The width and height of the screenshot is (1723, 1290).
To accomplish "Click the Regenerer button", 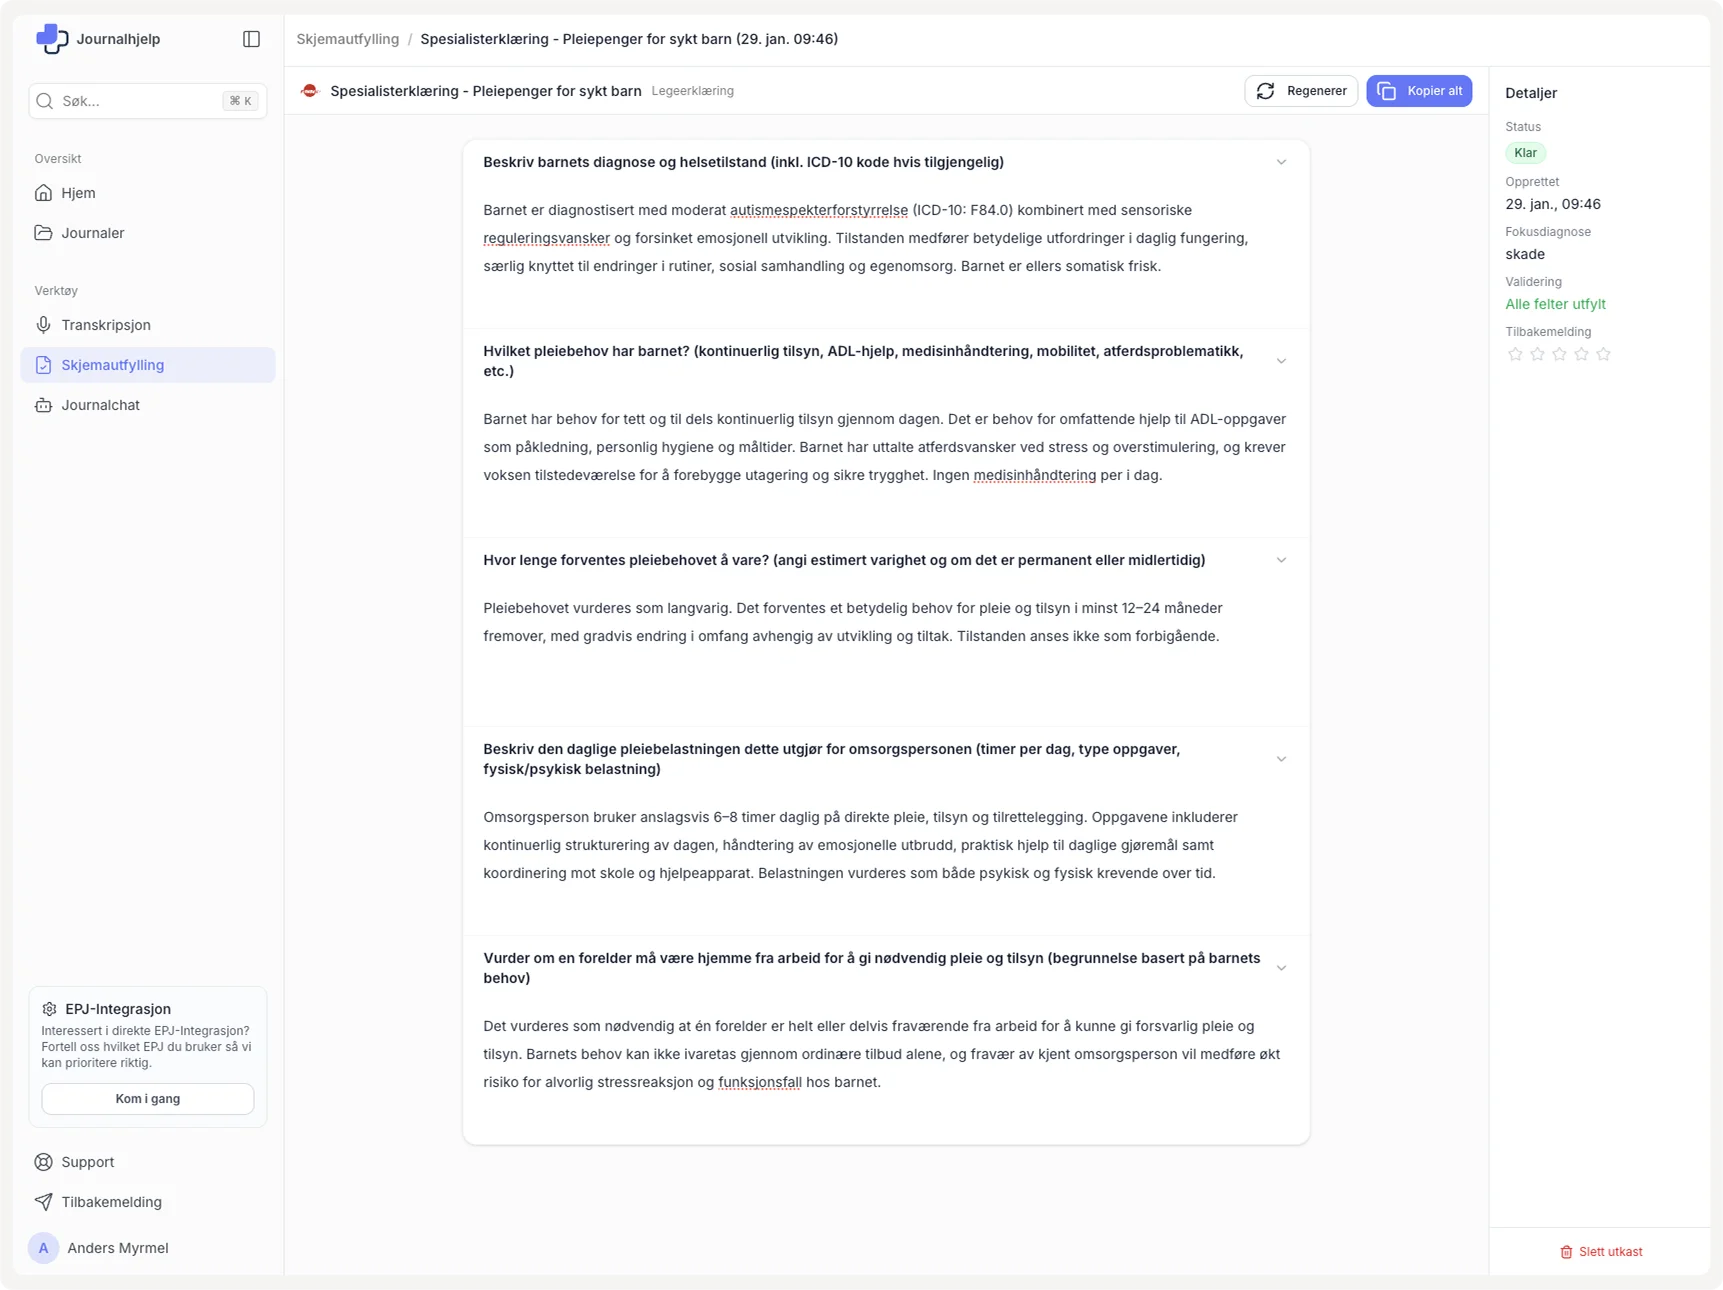I will tap(1301, 91).
